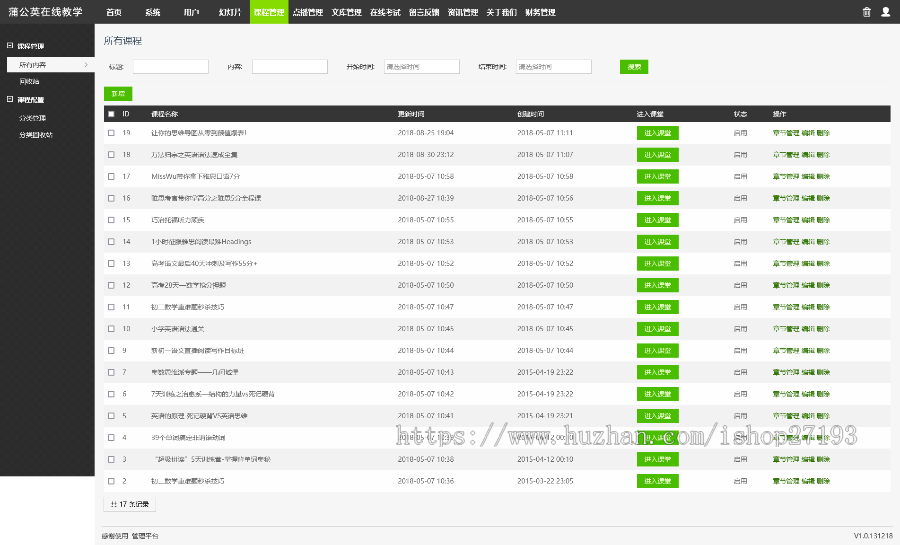Click the MissWu course name in row 17

coord(196,176)
